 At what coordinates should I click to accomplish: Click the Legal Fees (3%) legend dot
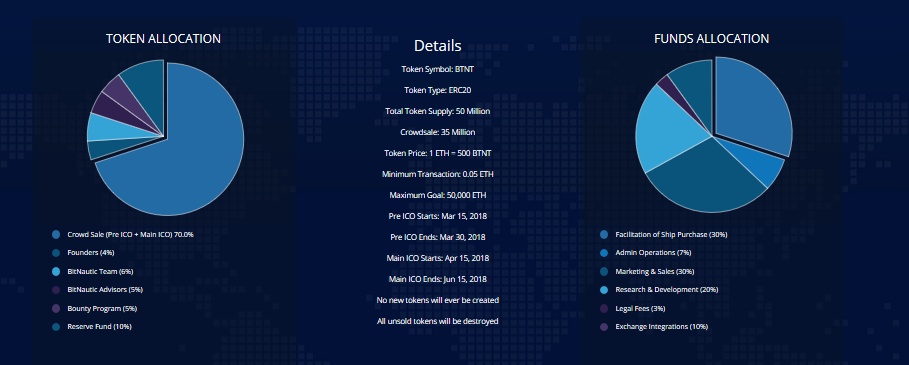pyautogui.click(x=604, y=308)
